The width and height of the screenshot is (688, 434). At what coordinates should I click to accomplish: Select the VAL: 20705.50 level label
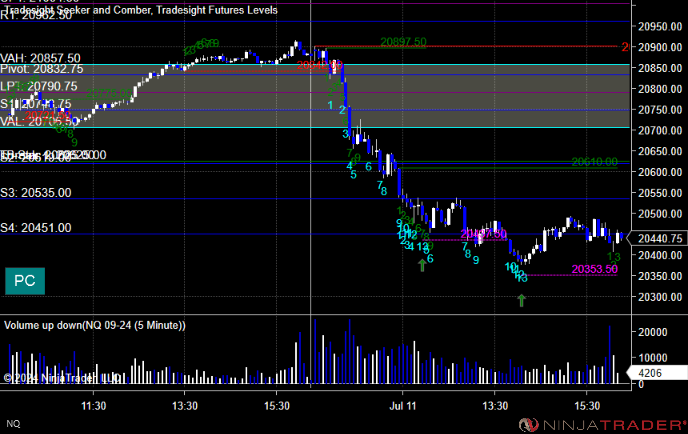(39, 122)
